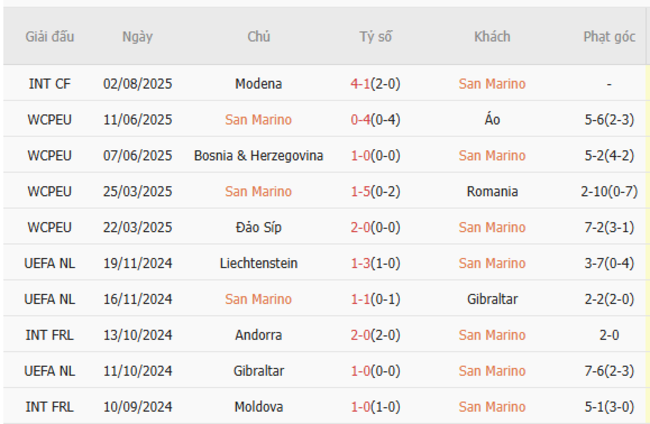Viewport: 650px width, 424px height.
Task: Open San Marino in the 11/06/2025 row
Action: point(259,120)
